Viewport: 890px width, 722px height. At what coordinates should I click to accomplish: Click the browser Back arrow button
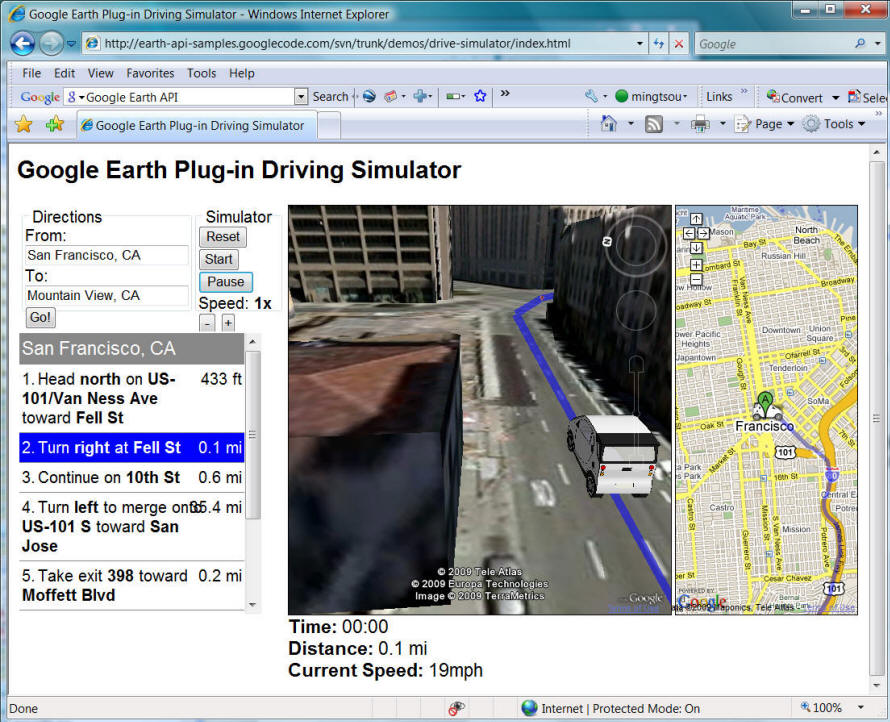(x=23, y=43)
